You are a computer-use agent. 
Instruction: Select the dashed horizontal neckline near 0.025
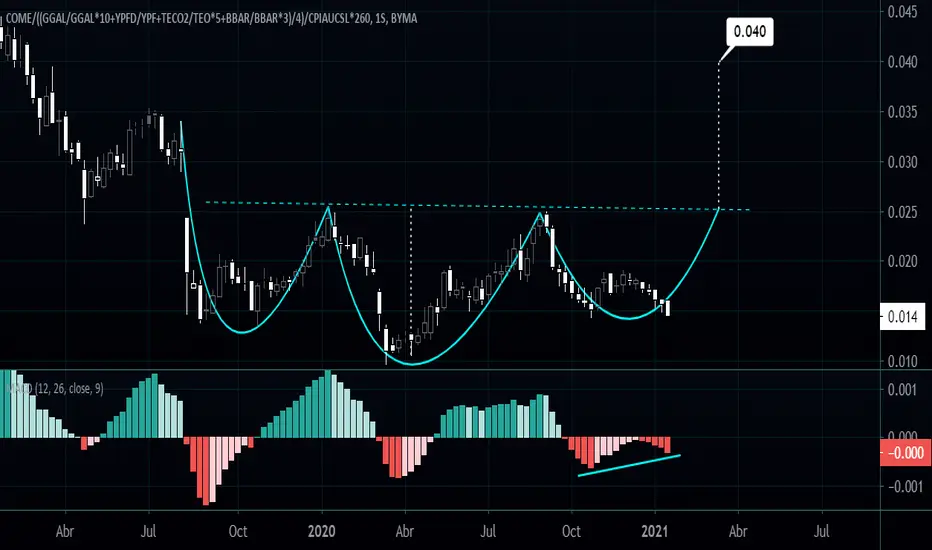click(x=477, y=206)
